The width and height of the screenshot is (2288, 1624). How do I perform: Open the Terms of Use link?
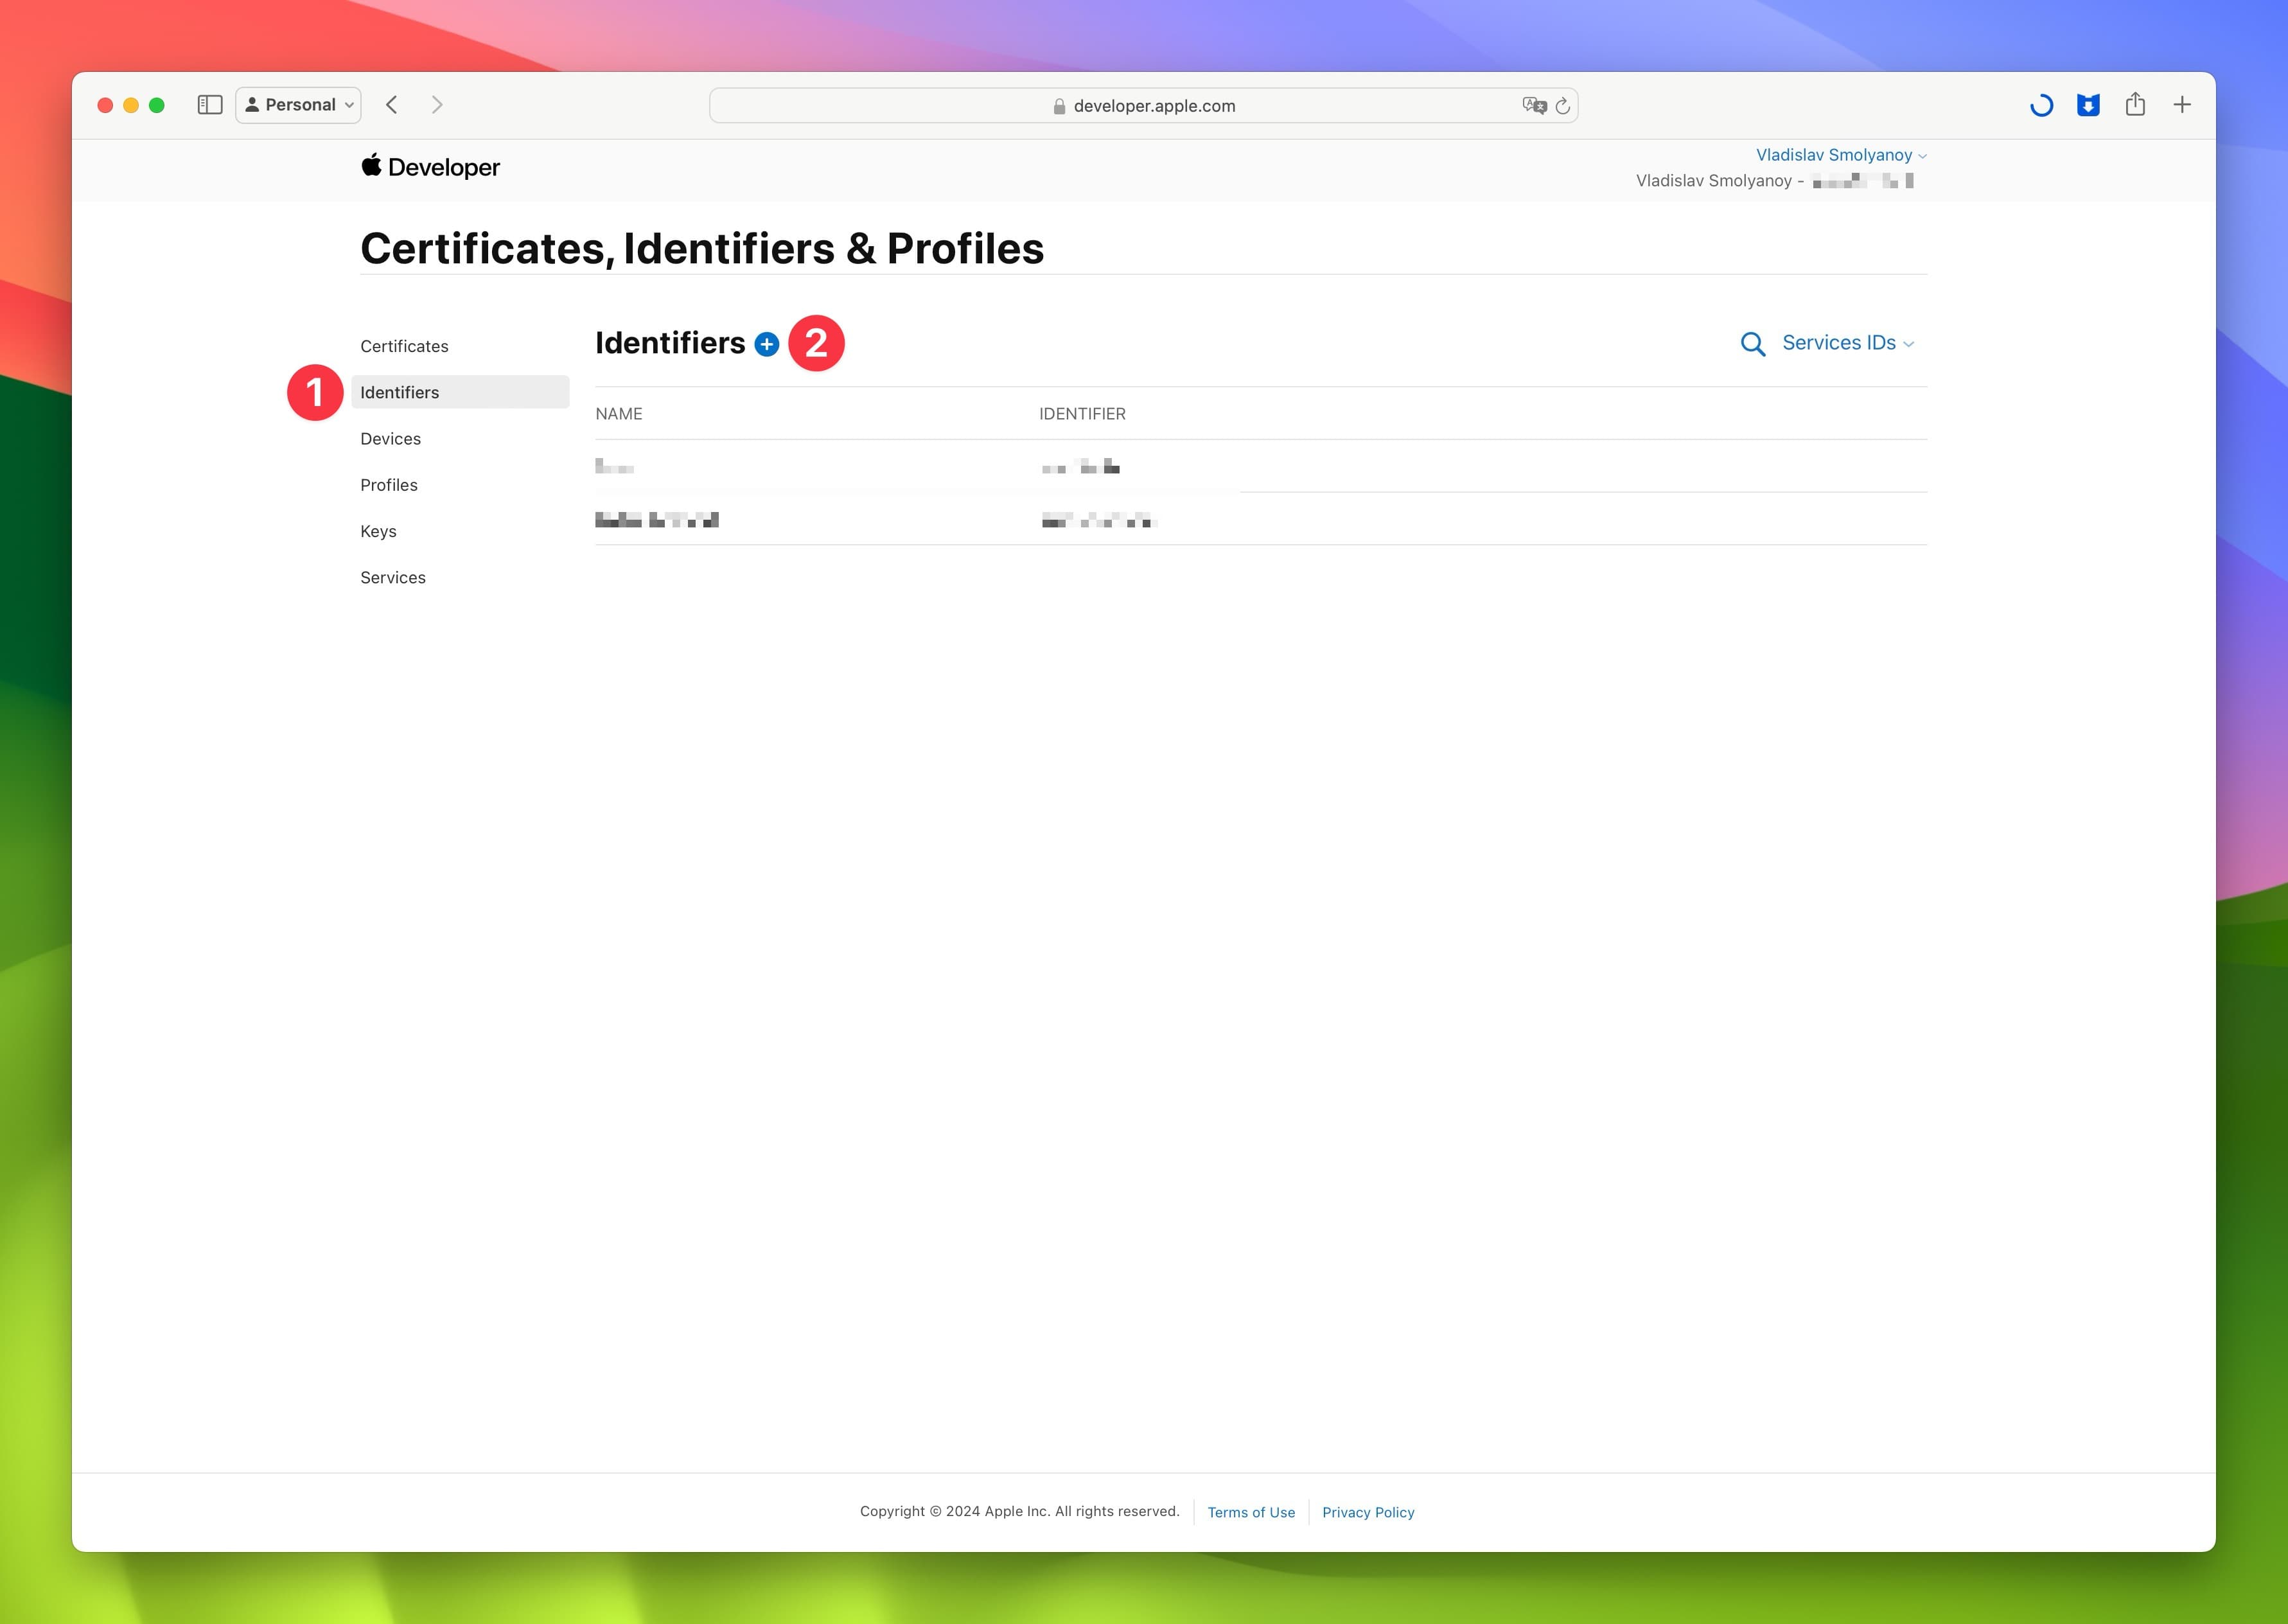[x=1251, y=1512]
